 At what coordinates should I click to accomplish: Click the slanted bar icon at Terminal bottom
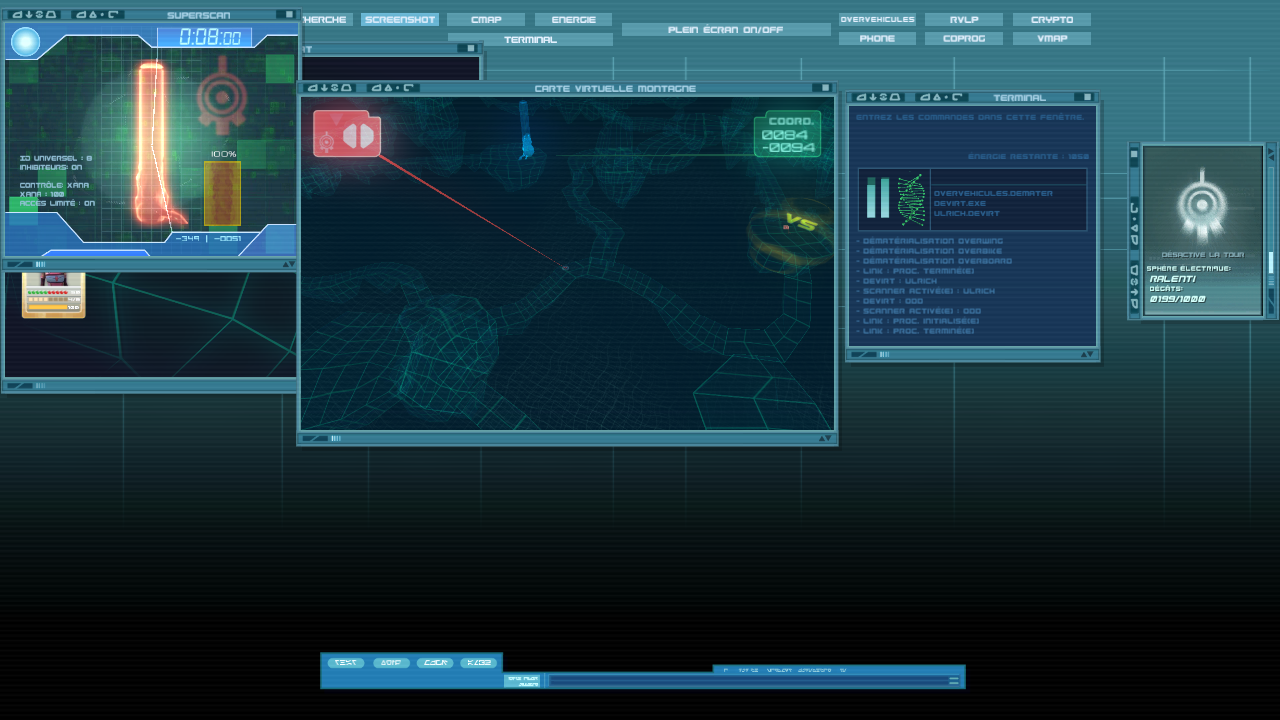click(864, 354)
